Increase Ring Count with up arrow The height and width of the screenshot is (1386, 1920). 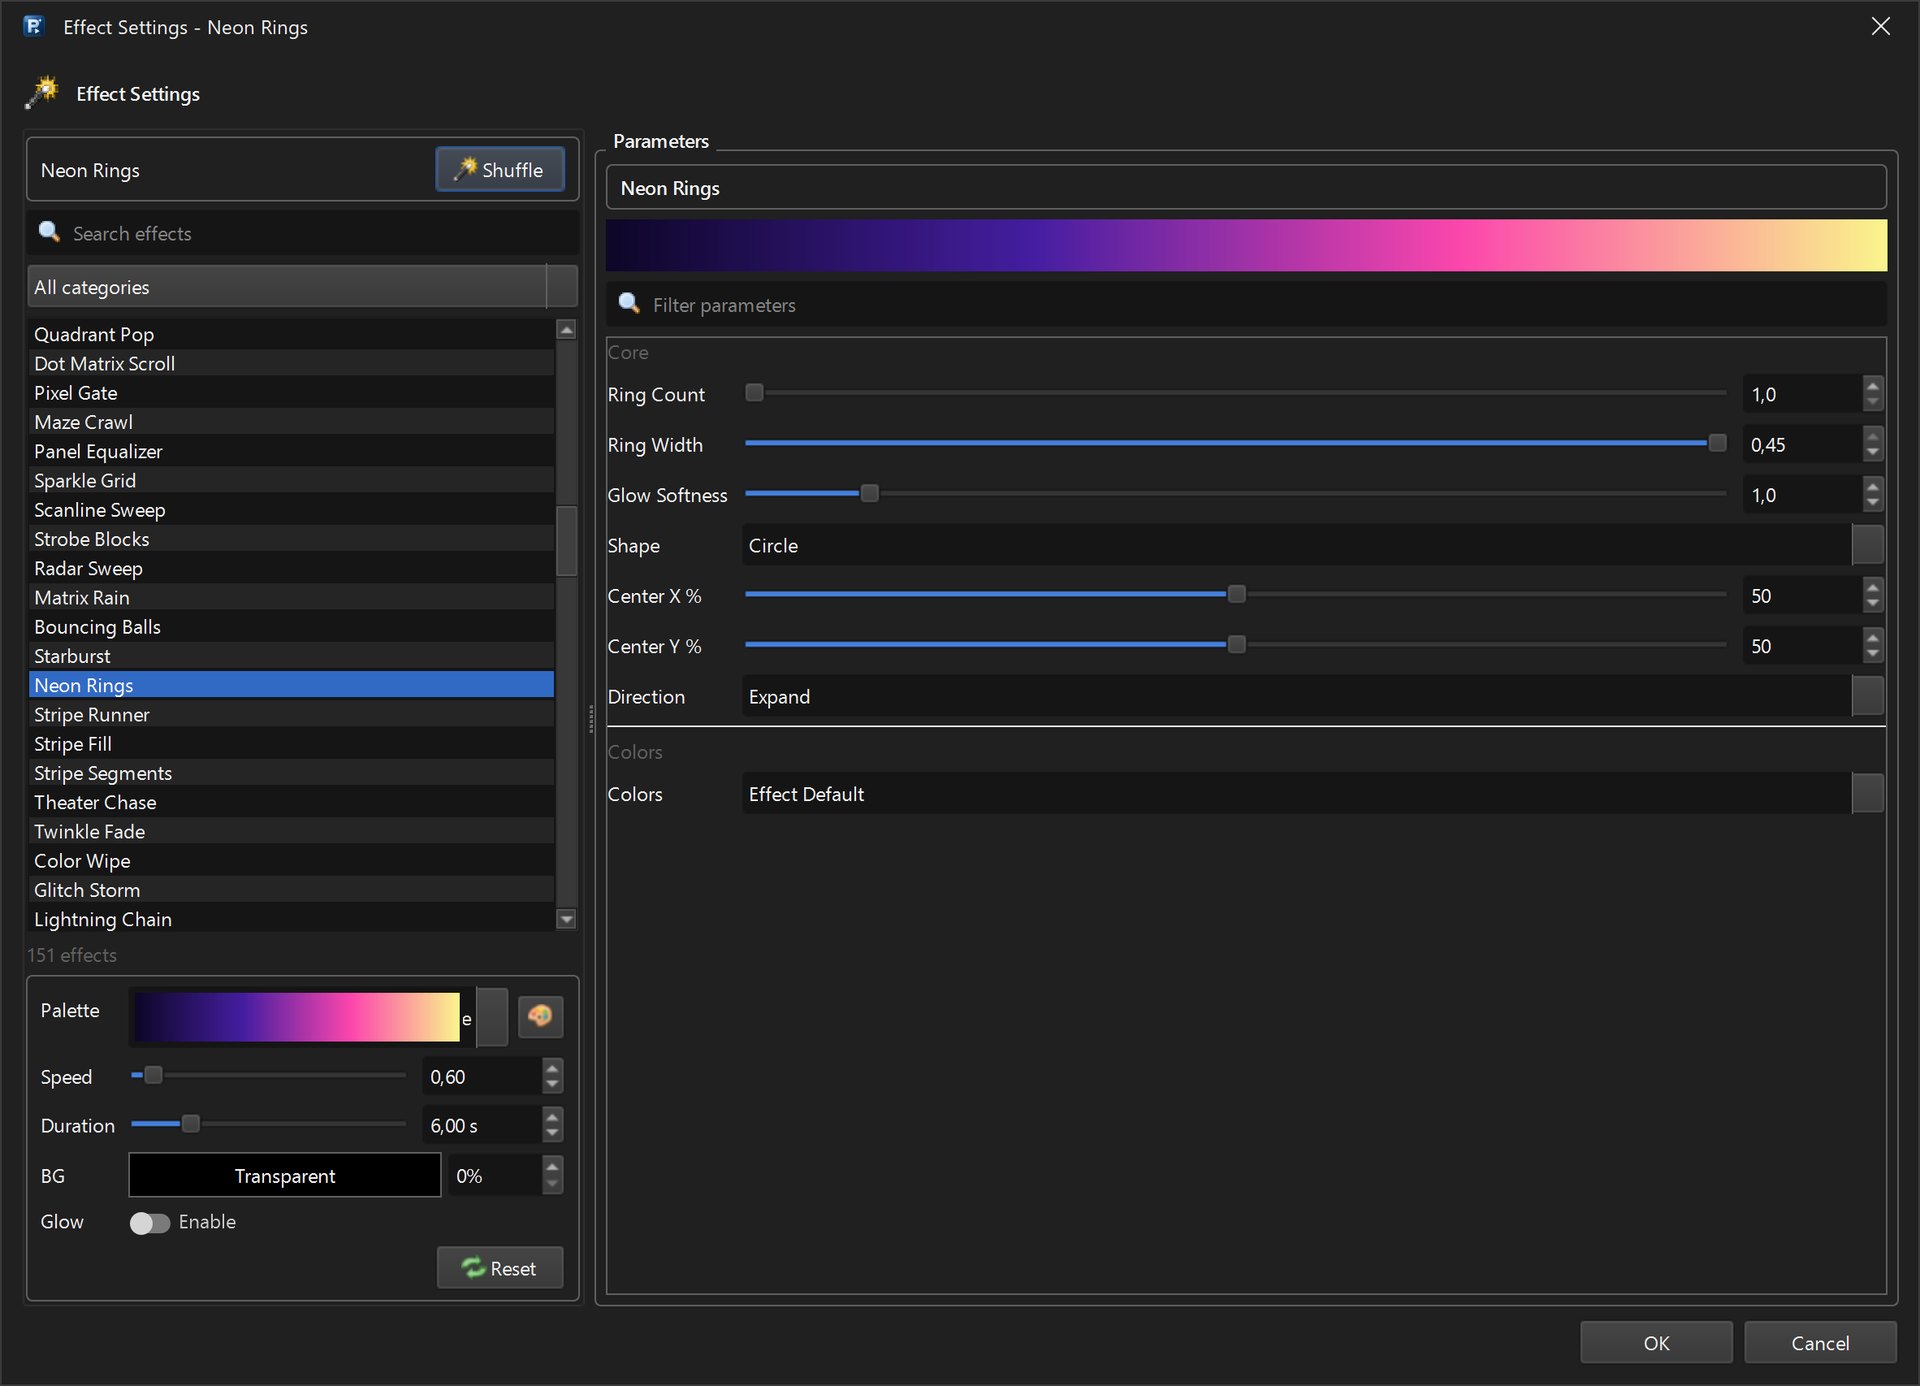pyautogui.click(x=1873, y=385)
